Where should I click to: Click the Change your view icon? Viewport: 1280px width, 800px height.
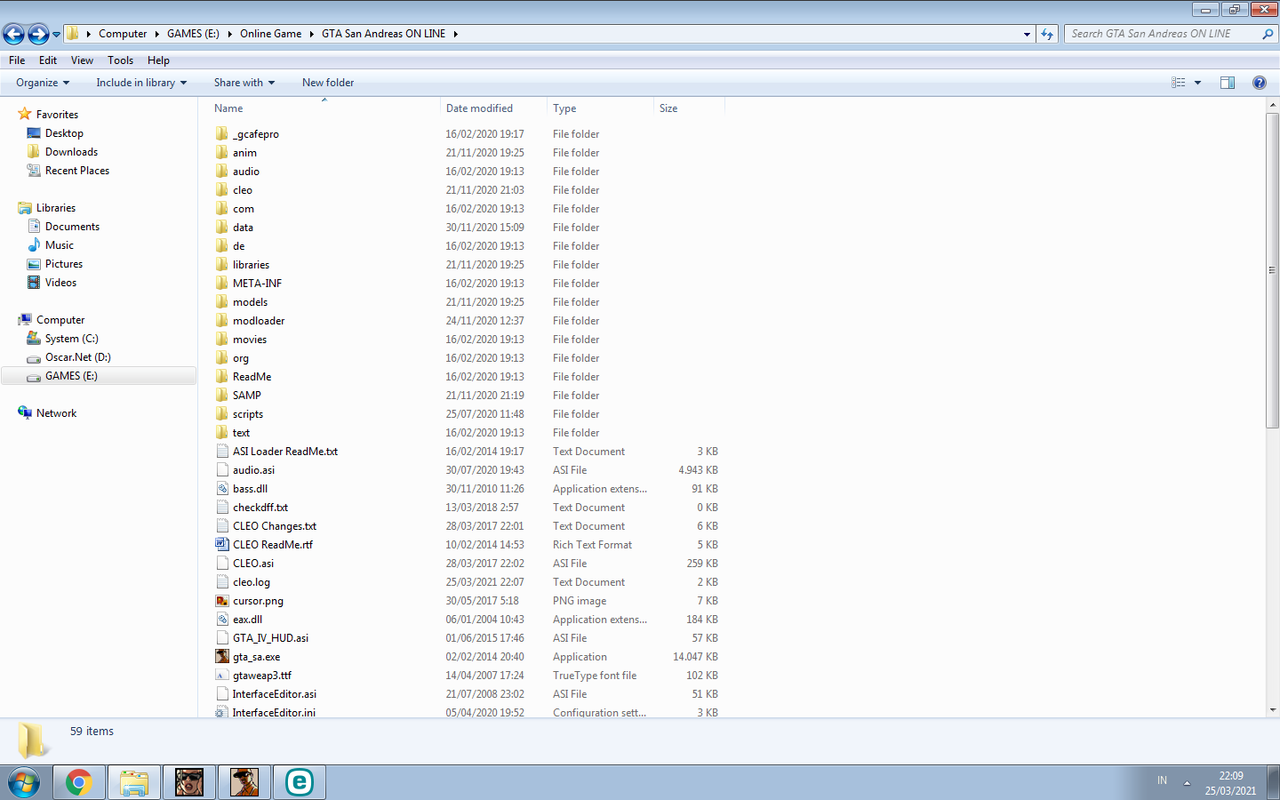(x=1179, y=83)
